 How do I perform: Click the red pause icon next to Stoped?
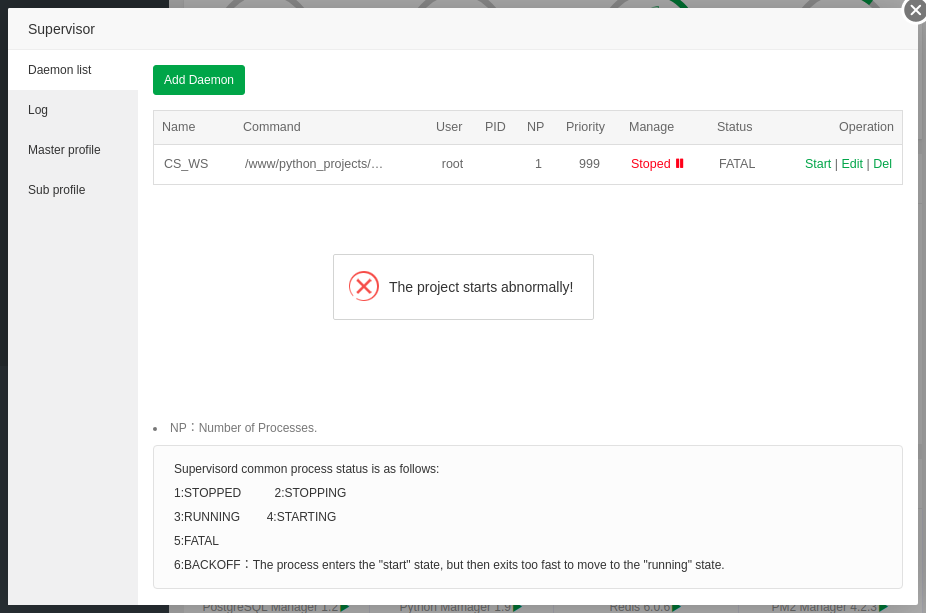[680, 164]
